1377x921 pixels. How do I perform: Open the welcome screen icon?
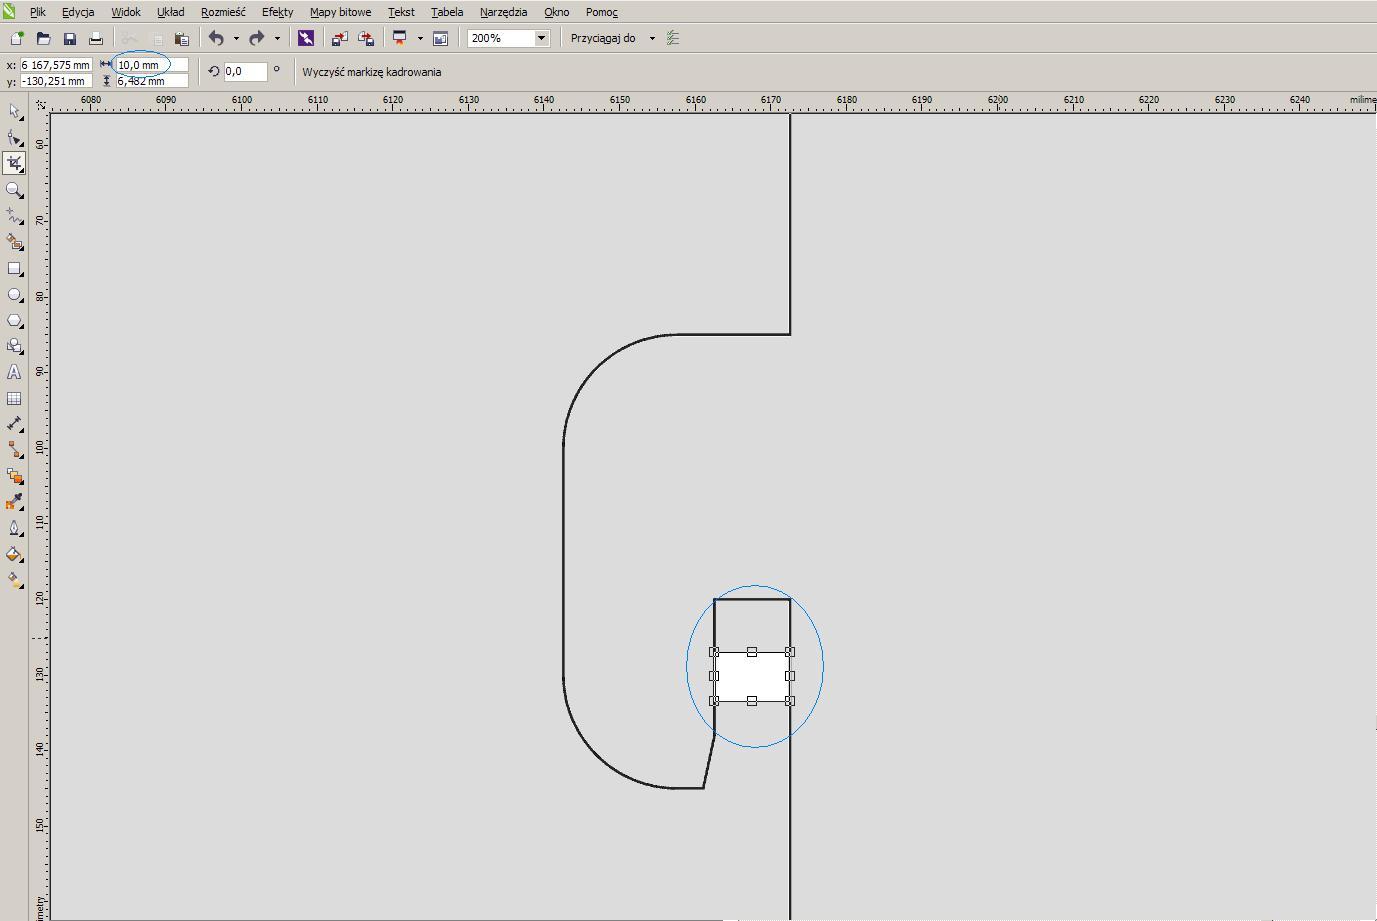pyautogui.click(x=440, y=38)
